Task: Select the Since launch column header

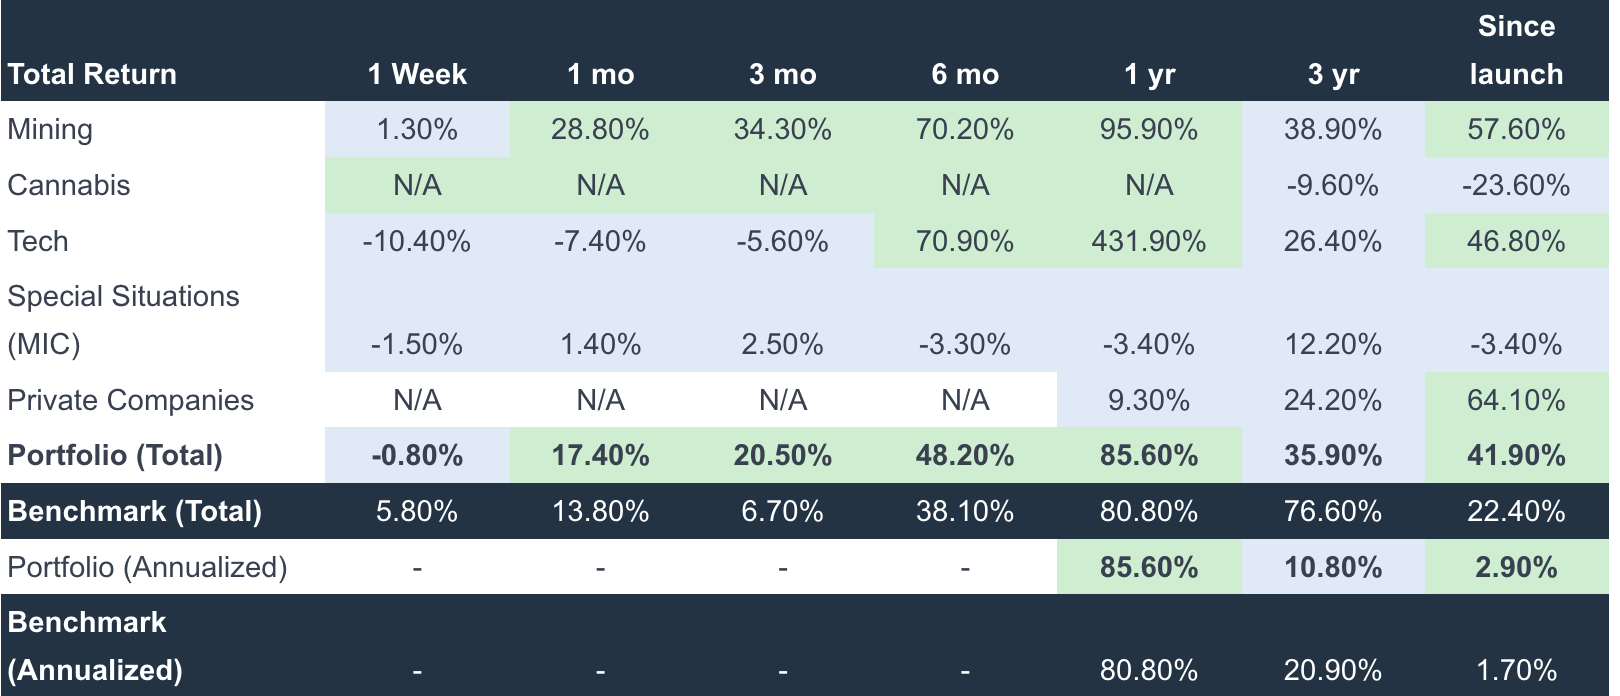Action: [x=1515, y=50]
